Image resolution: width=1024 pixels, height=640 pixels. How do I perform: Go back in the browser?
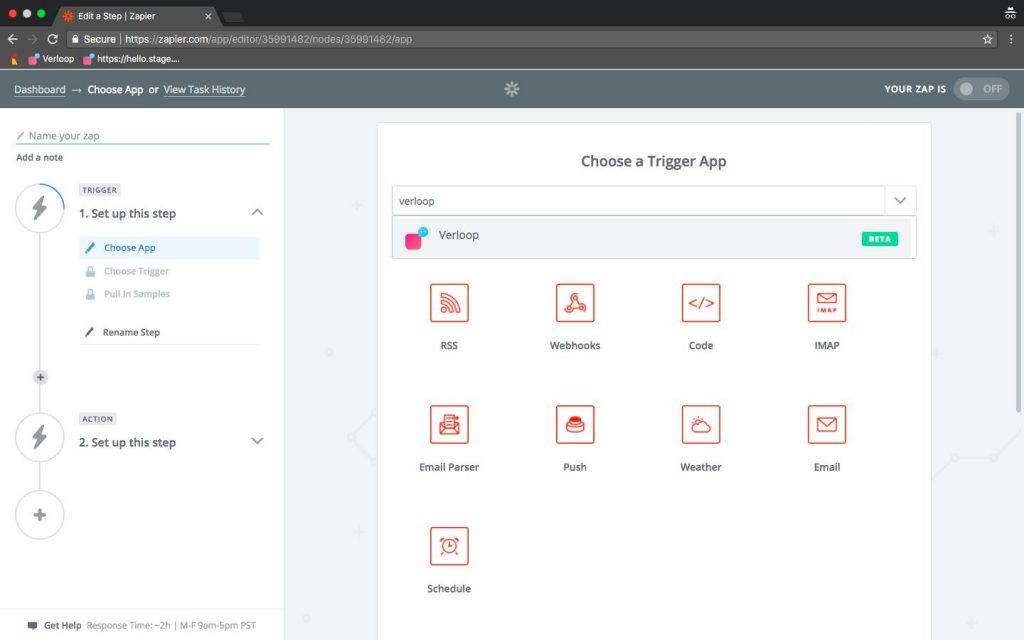12,39
